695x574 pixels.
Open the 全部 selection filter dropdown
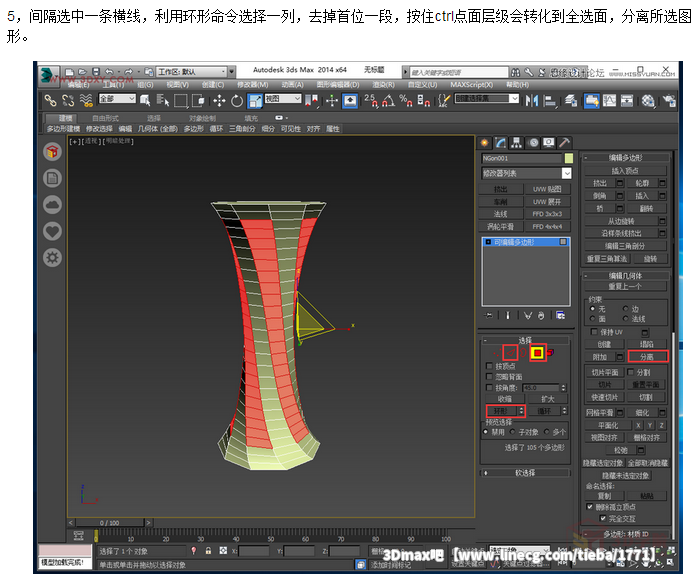pyautogui.click(x=117, y=98)
